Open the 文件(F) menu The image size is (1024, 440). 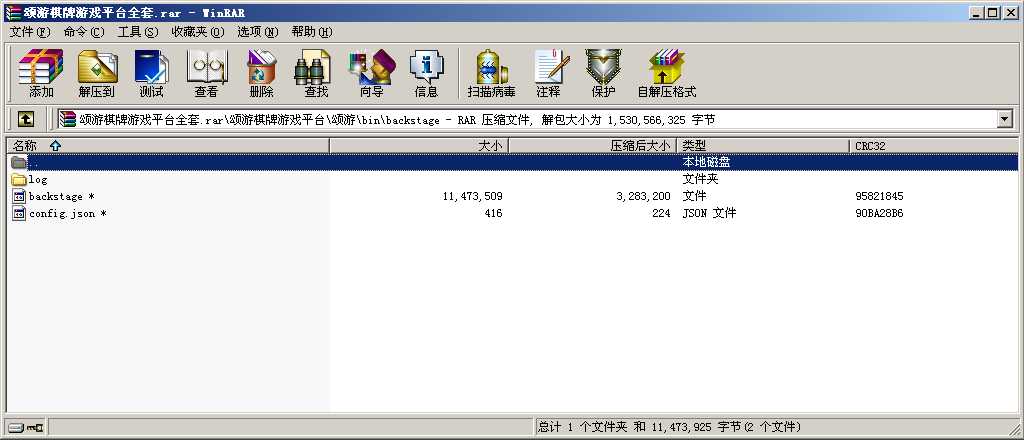29,32
